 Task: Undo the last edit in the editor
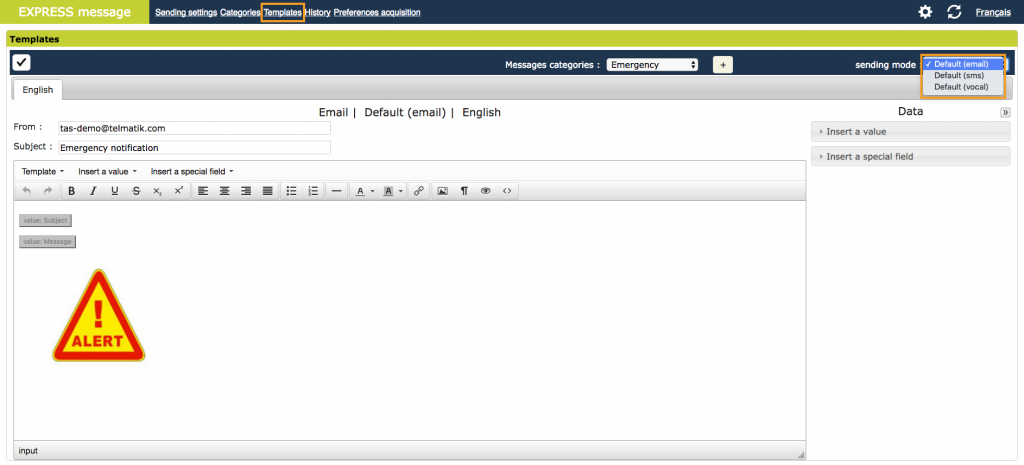(27, 191)
